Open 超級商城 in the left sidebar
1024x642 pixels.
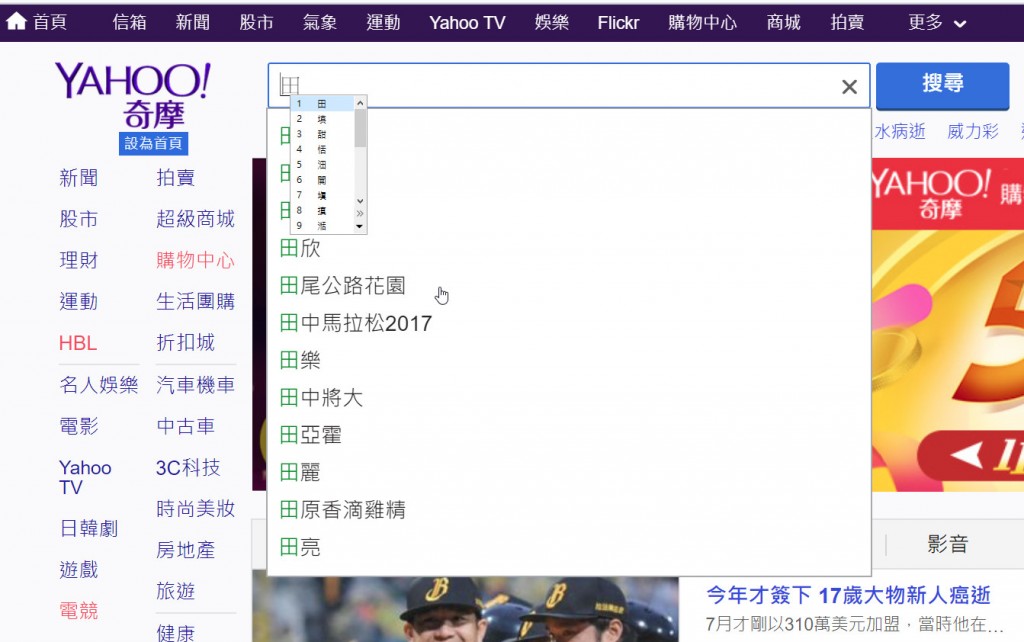pos(195,219)
